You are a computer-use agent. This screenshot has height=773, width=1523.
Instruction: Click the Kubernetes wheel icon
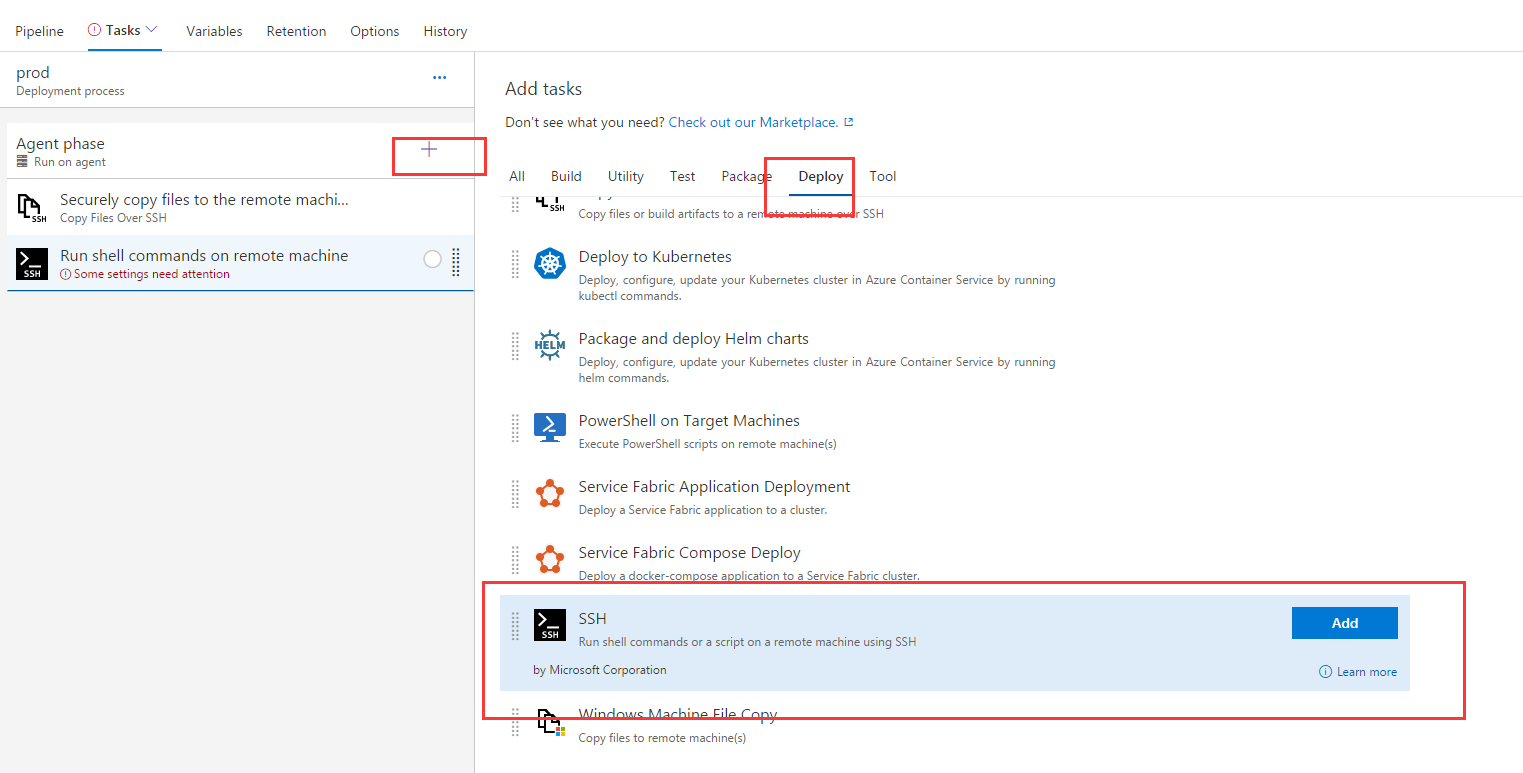click(x=550, y=264)
